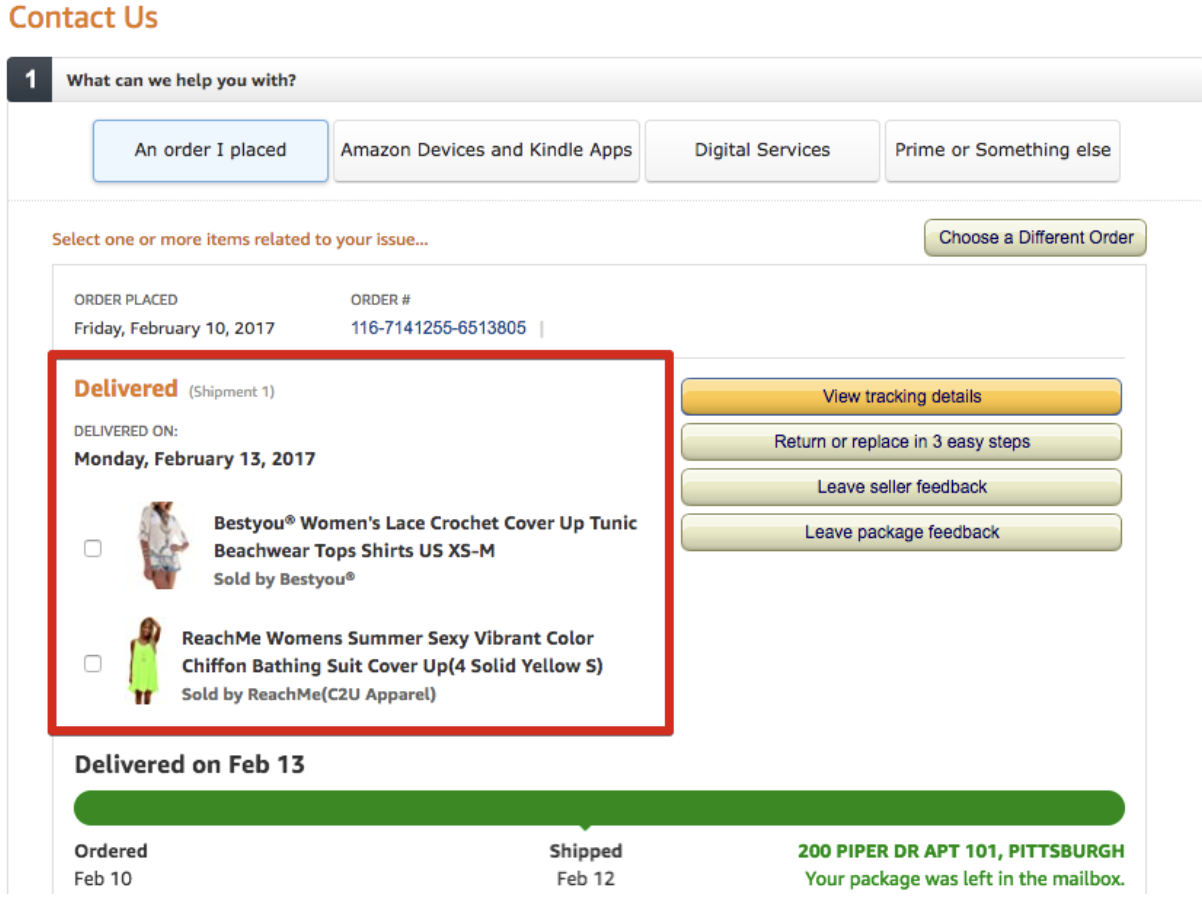This screenshot has width=1202, height=902.
Task: Click the Choose a Different Order button
Action: [x=1035, y=238]
